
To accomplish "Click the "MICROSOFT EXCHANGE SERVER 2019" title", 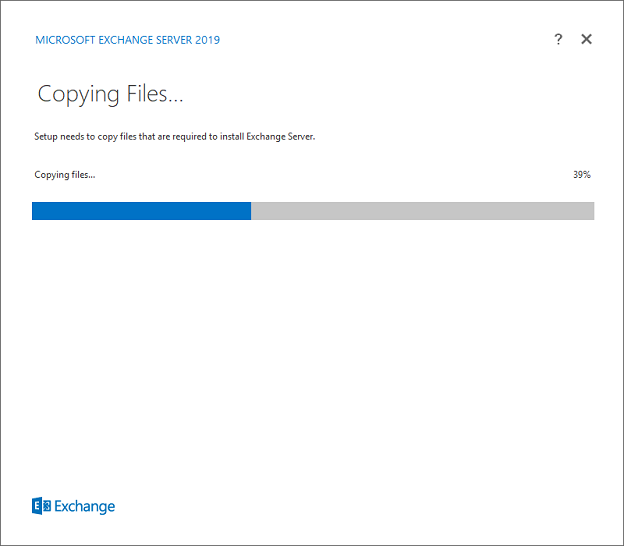I will coord(127,40).
